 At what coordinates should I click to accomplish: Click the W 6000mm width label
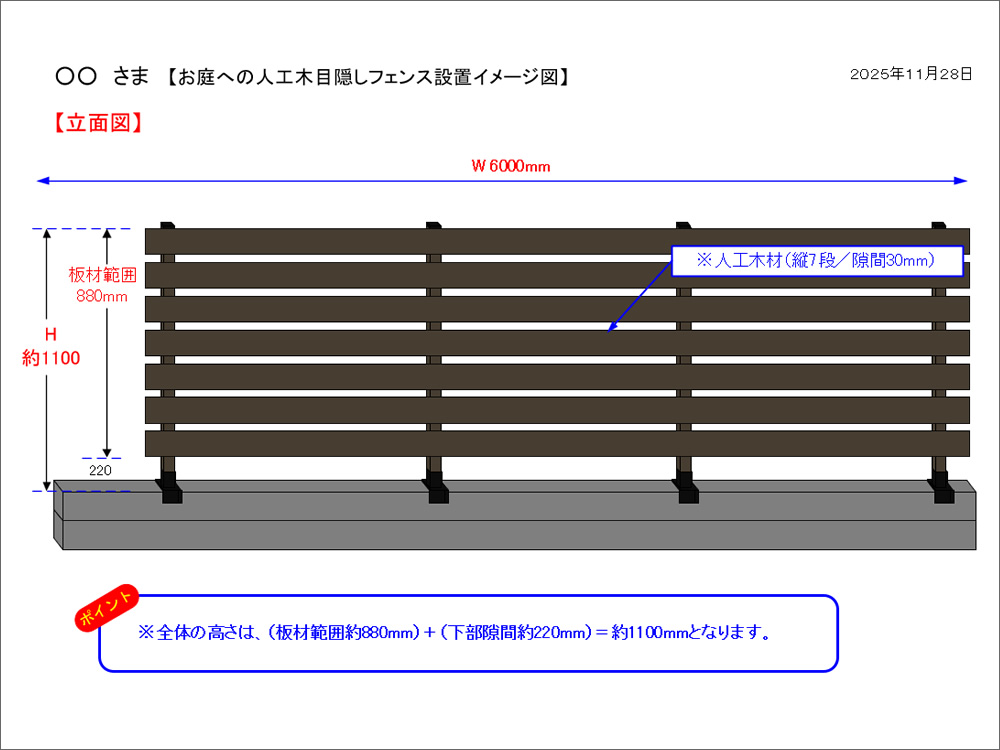click(x=511, y=166)
